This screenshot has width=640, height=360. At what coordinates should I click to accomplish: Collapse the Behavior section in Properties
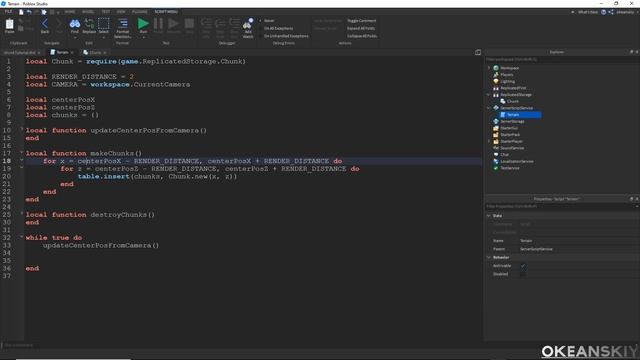click(489, 258)
